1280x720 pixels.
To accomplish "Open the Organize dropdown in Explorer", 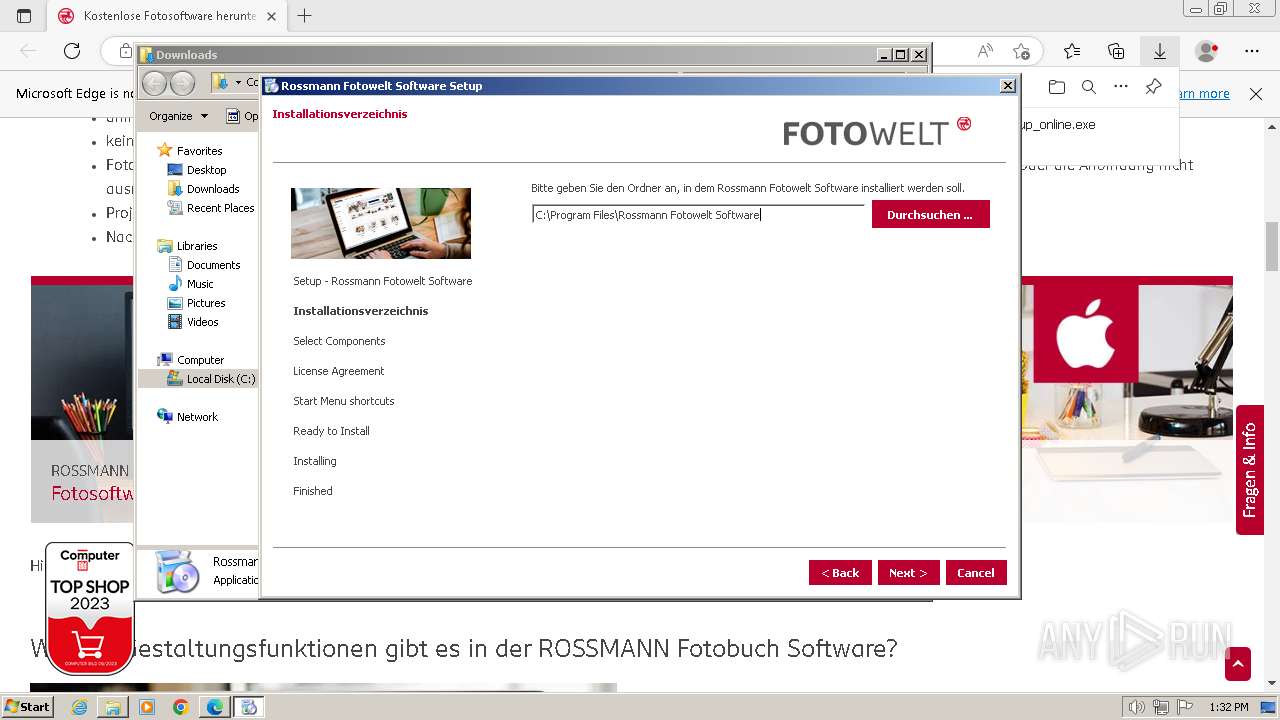I will (x=178, y=116).
